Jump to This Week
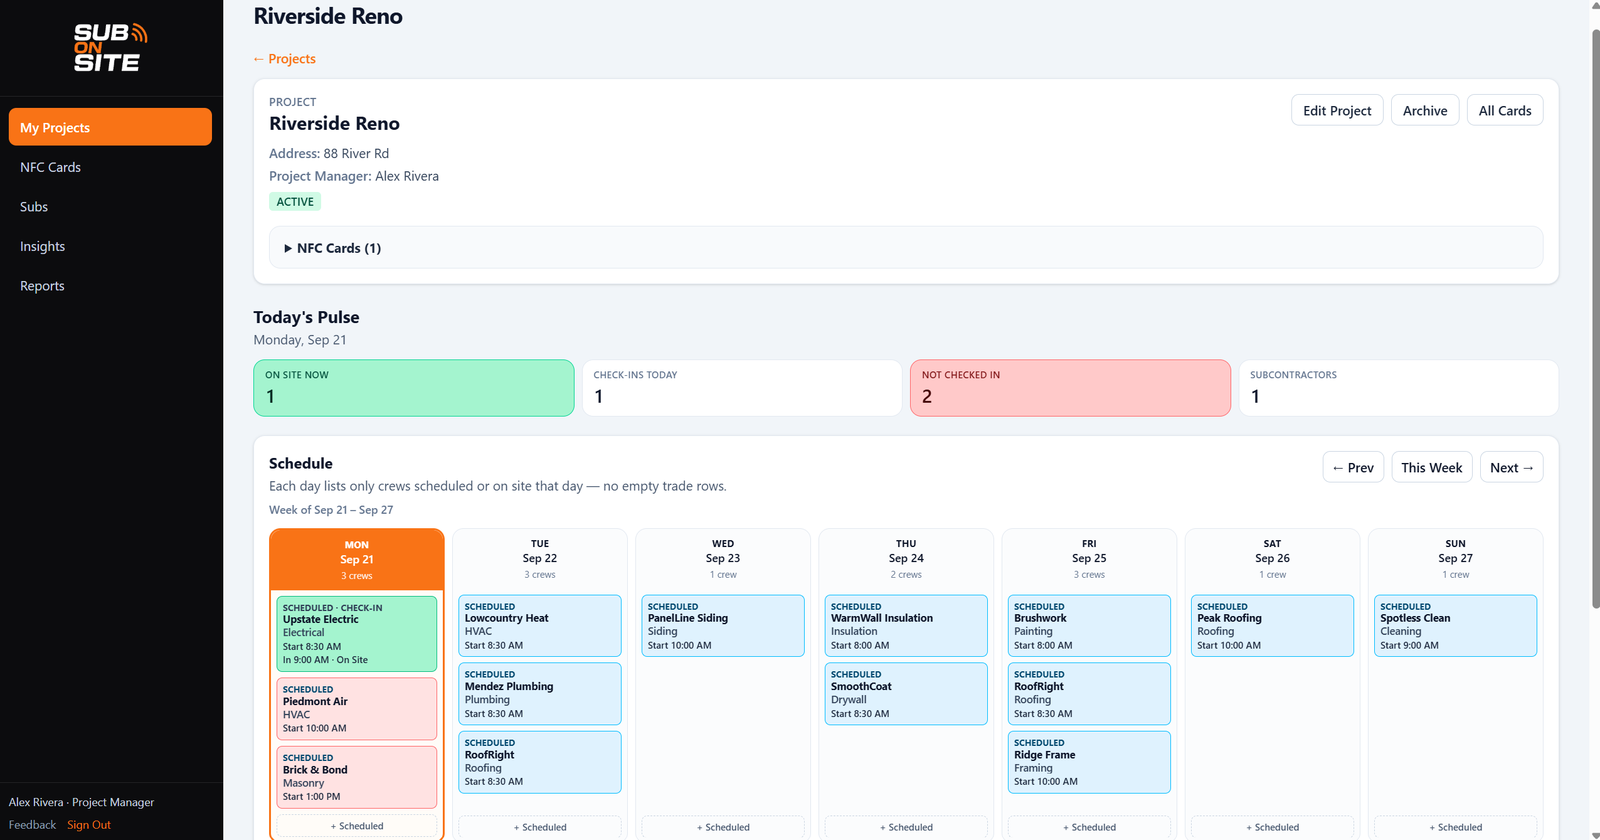 coord(1431,467)
